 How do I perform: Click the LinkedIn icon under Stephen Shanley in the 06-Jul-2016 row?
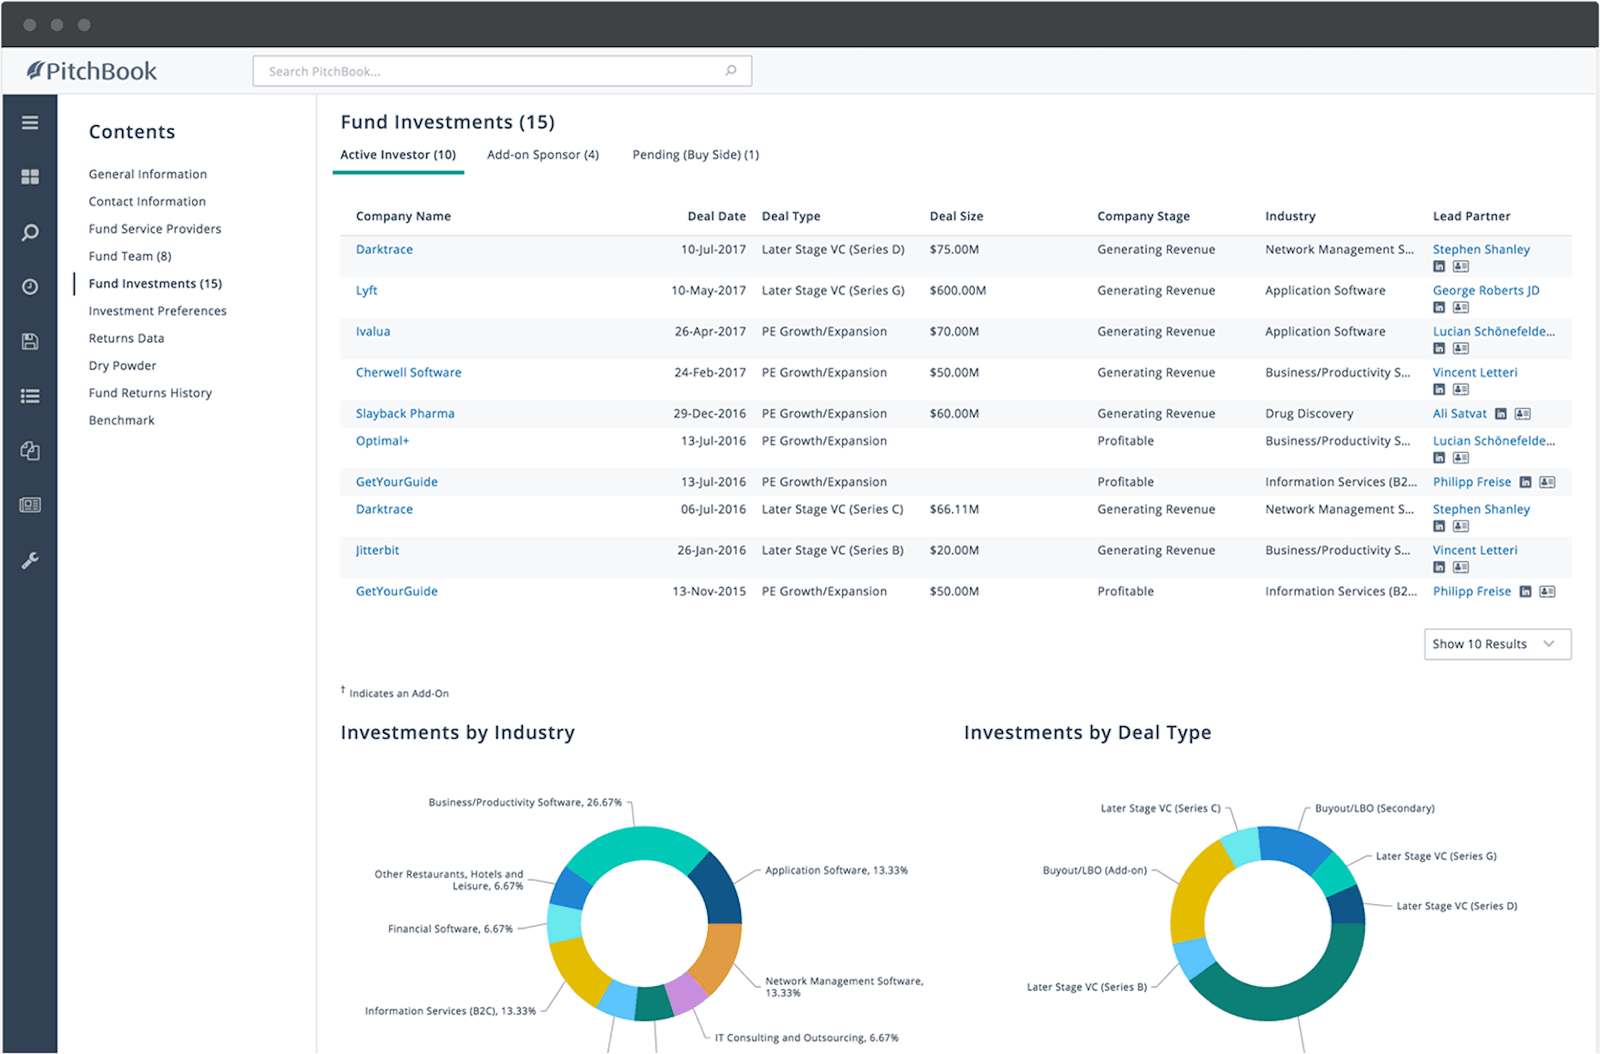[1439, 527]
